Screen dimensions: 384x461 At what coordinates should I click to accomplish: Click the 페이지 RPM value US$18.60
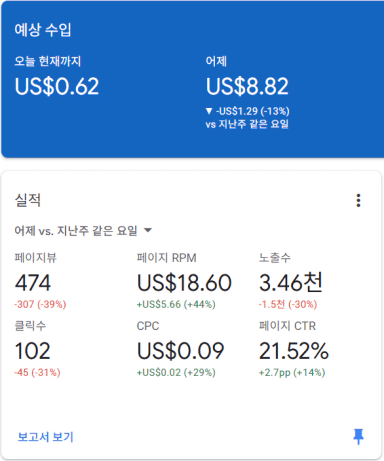184,283
